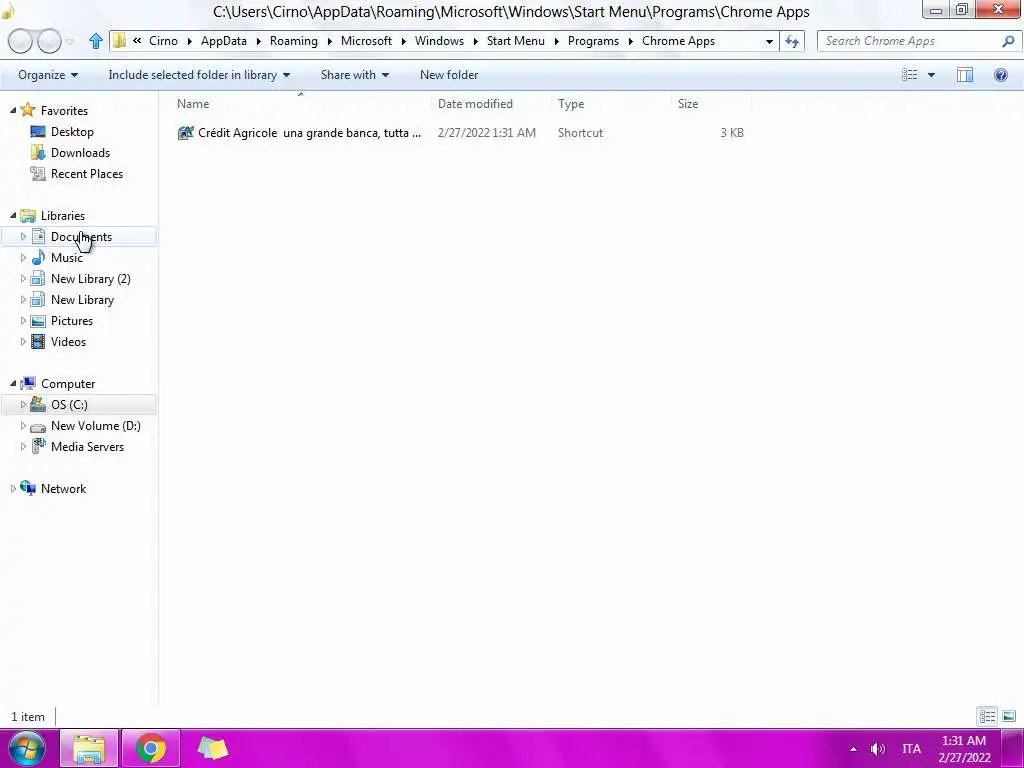Viewport: 1024px width, 768px height.
Task: Click the taskbar clock showing 1:31 AM
Action: click(964, 748)
